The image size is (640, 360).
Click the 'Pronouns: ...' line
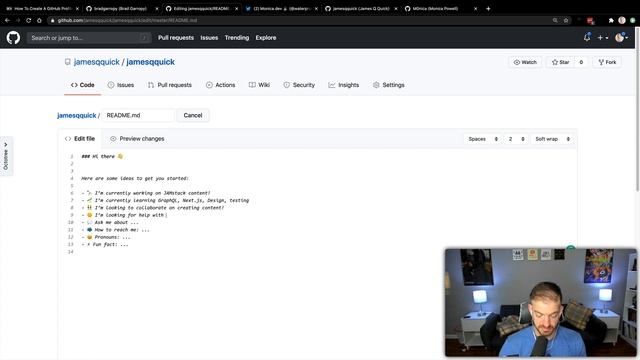point(106,237)
